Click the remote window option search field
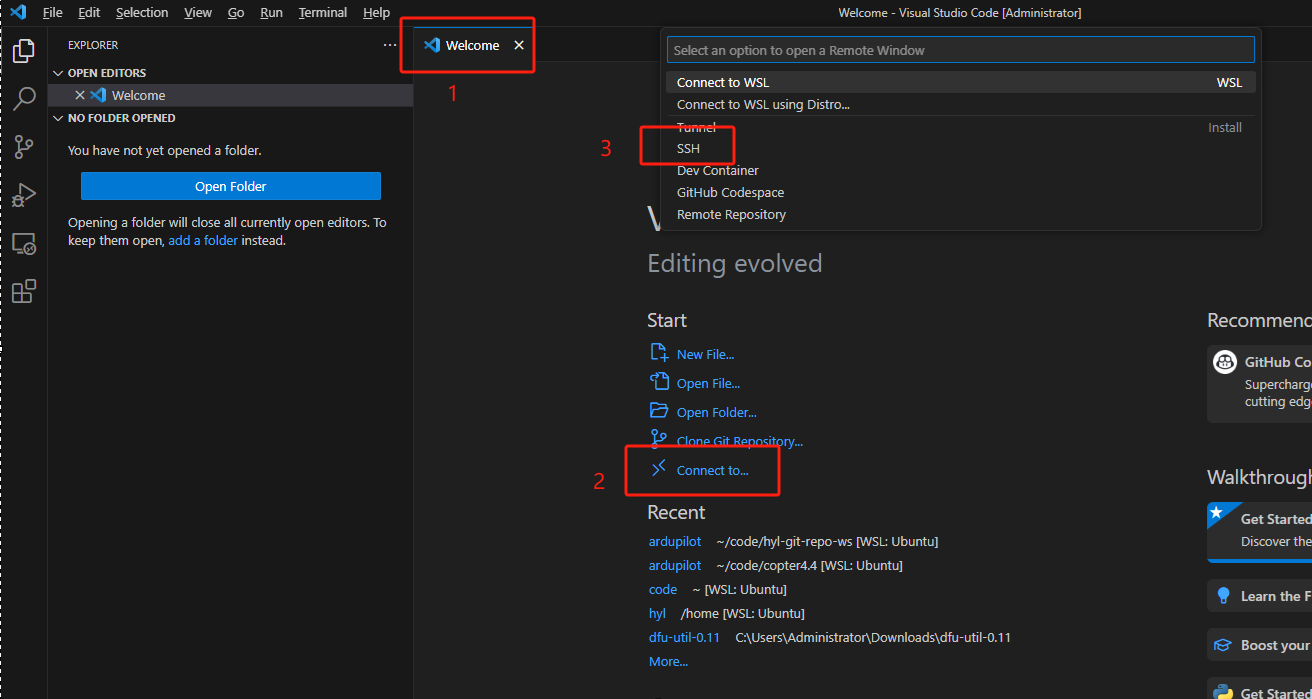Viewport: 1312px width, 699px height. (x=960, y=50)
